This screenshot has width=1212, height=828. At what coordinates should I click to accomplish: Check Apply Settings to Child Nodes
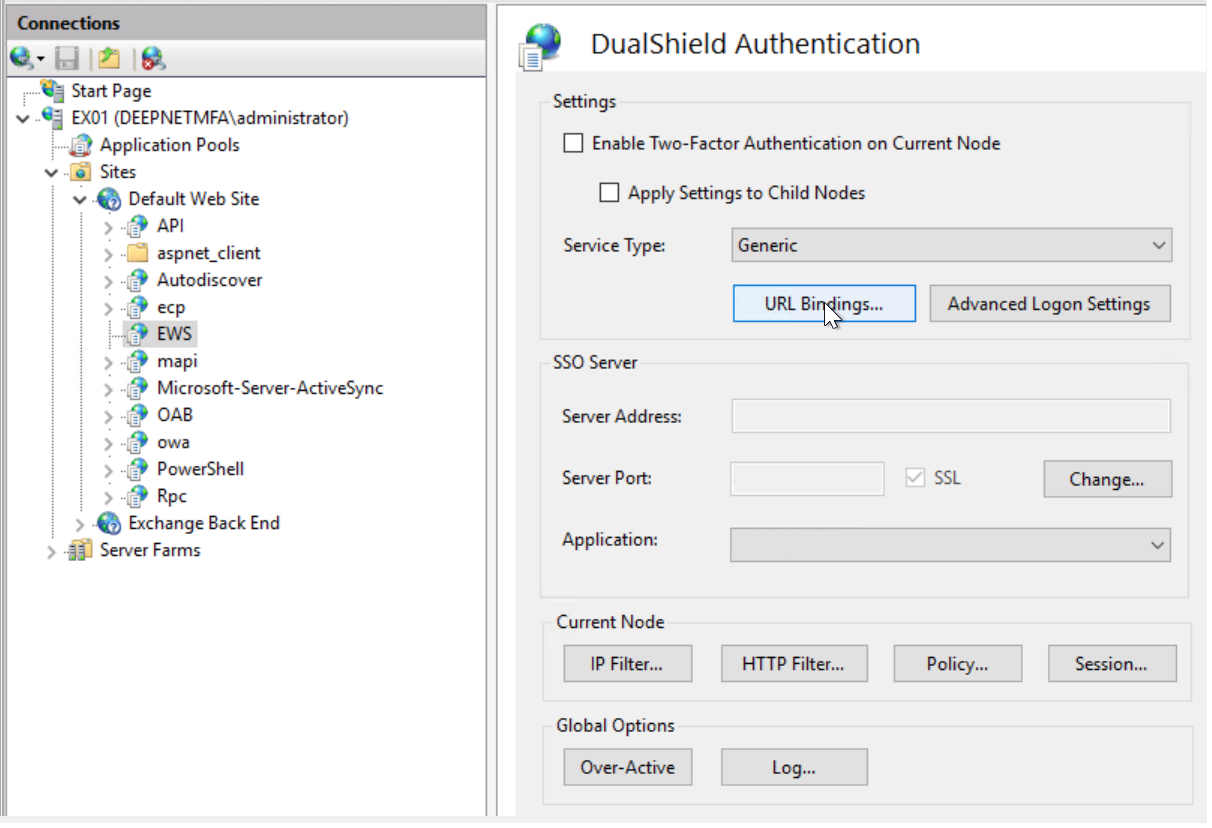[x=609, y=193]
